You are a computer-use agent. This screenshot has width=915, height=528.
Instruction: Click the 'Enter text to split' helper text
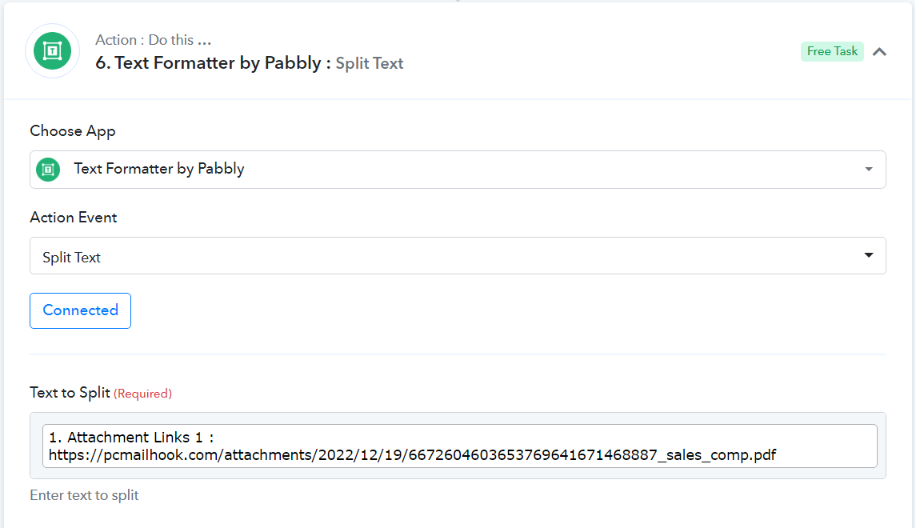84,495
